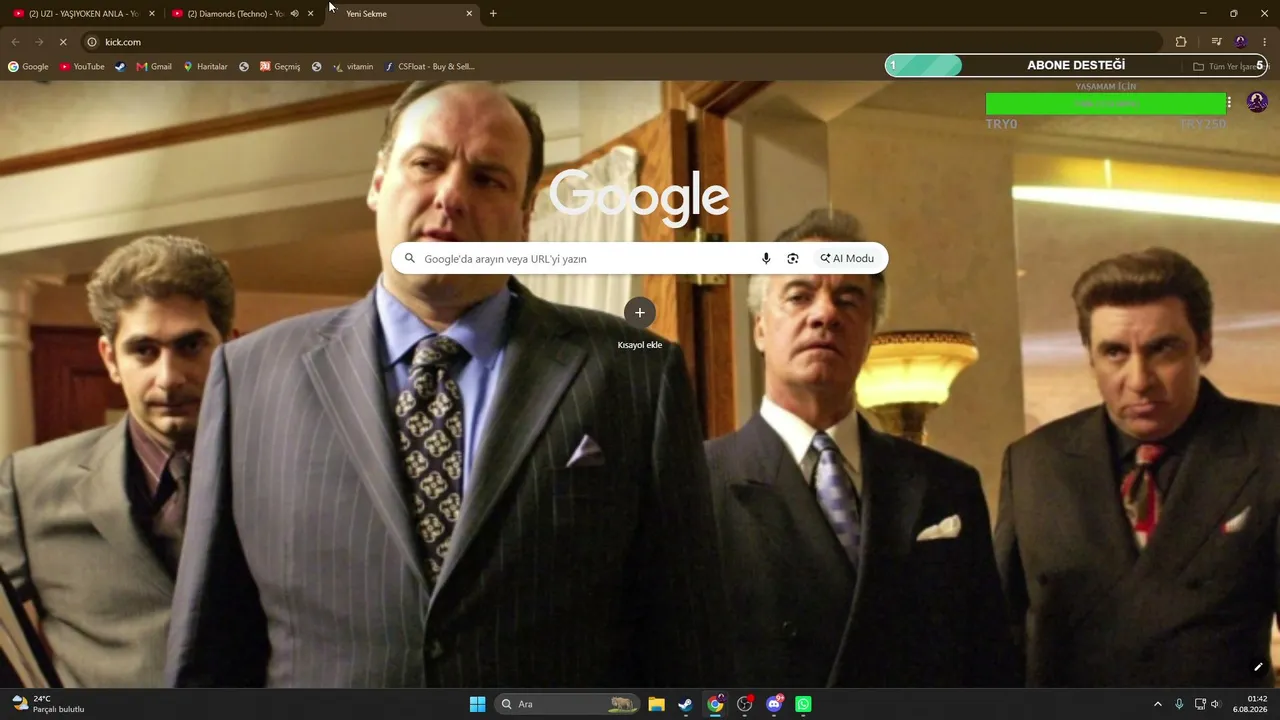Show hidden system tray icons
This screenshot has width=1280, height=720.
click(1158, 704)
